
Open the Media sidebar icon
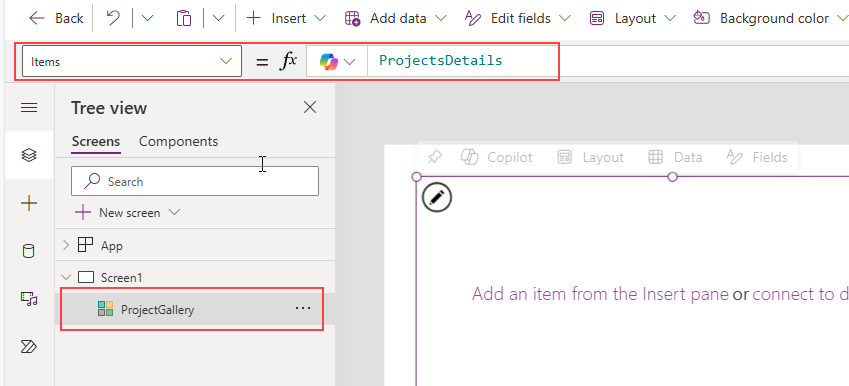pos(29,299)
